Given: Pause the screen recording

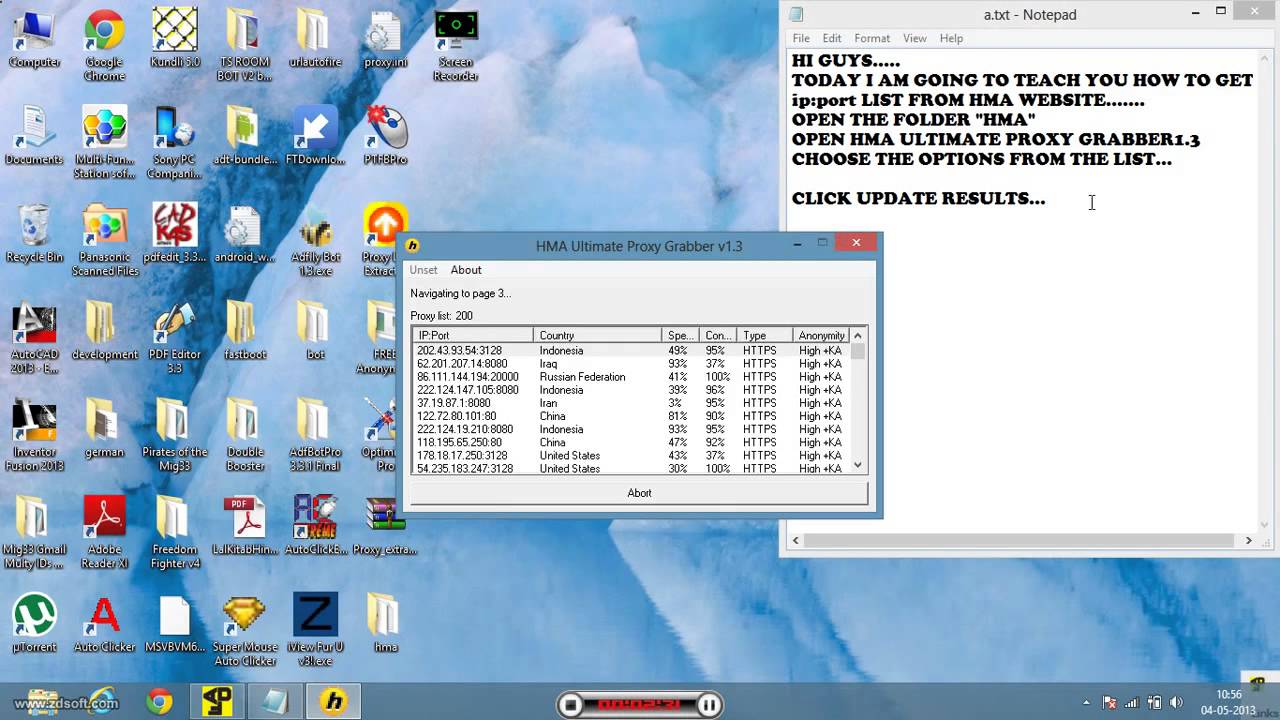Looking at the screenshot, I should (x=709, y=705).
